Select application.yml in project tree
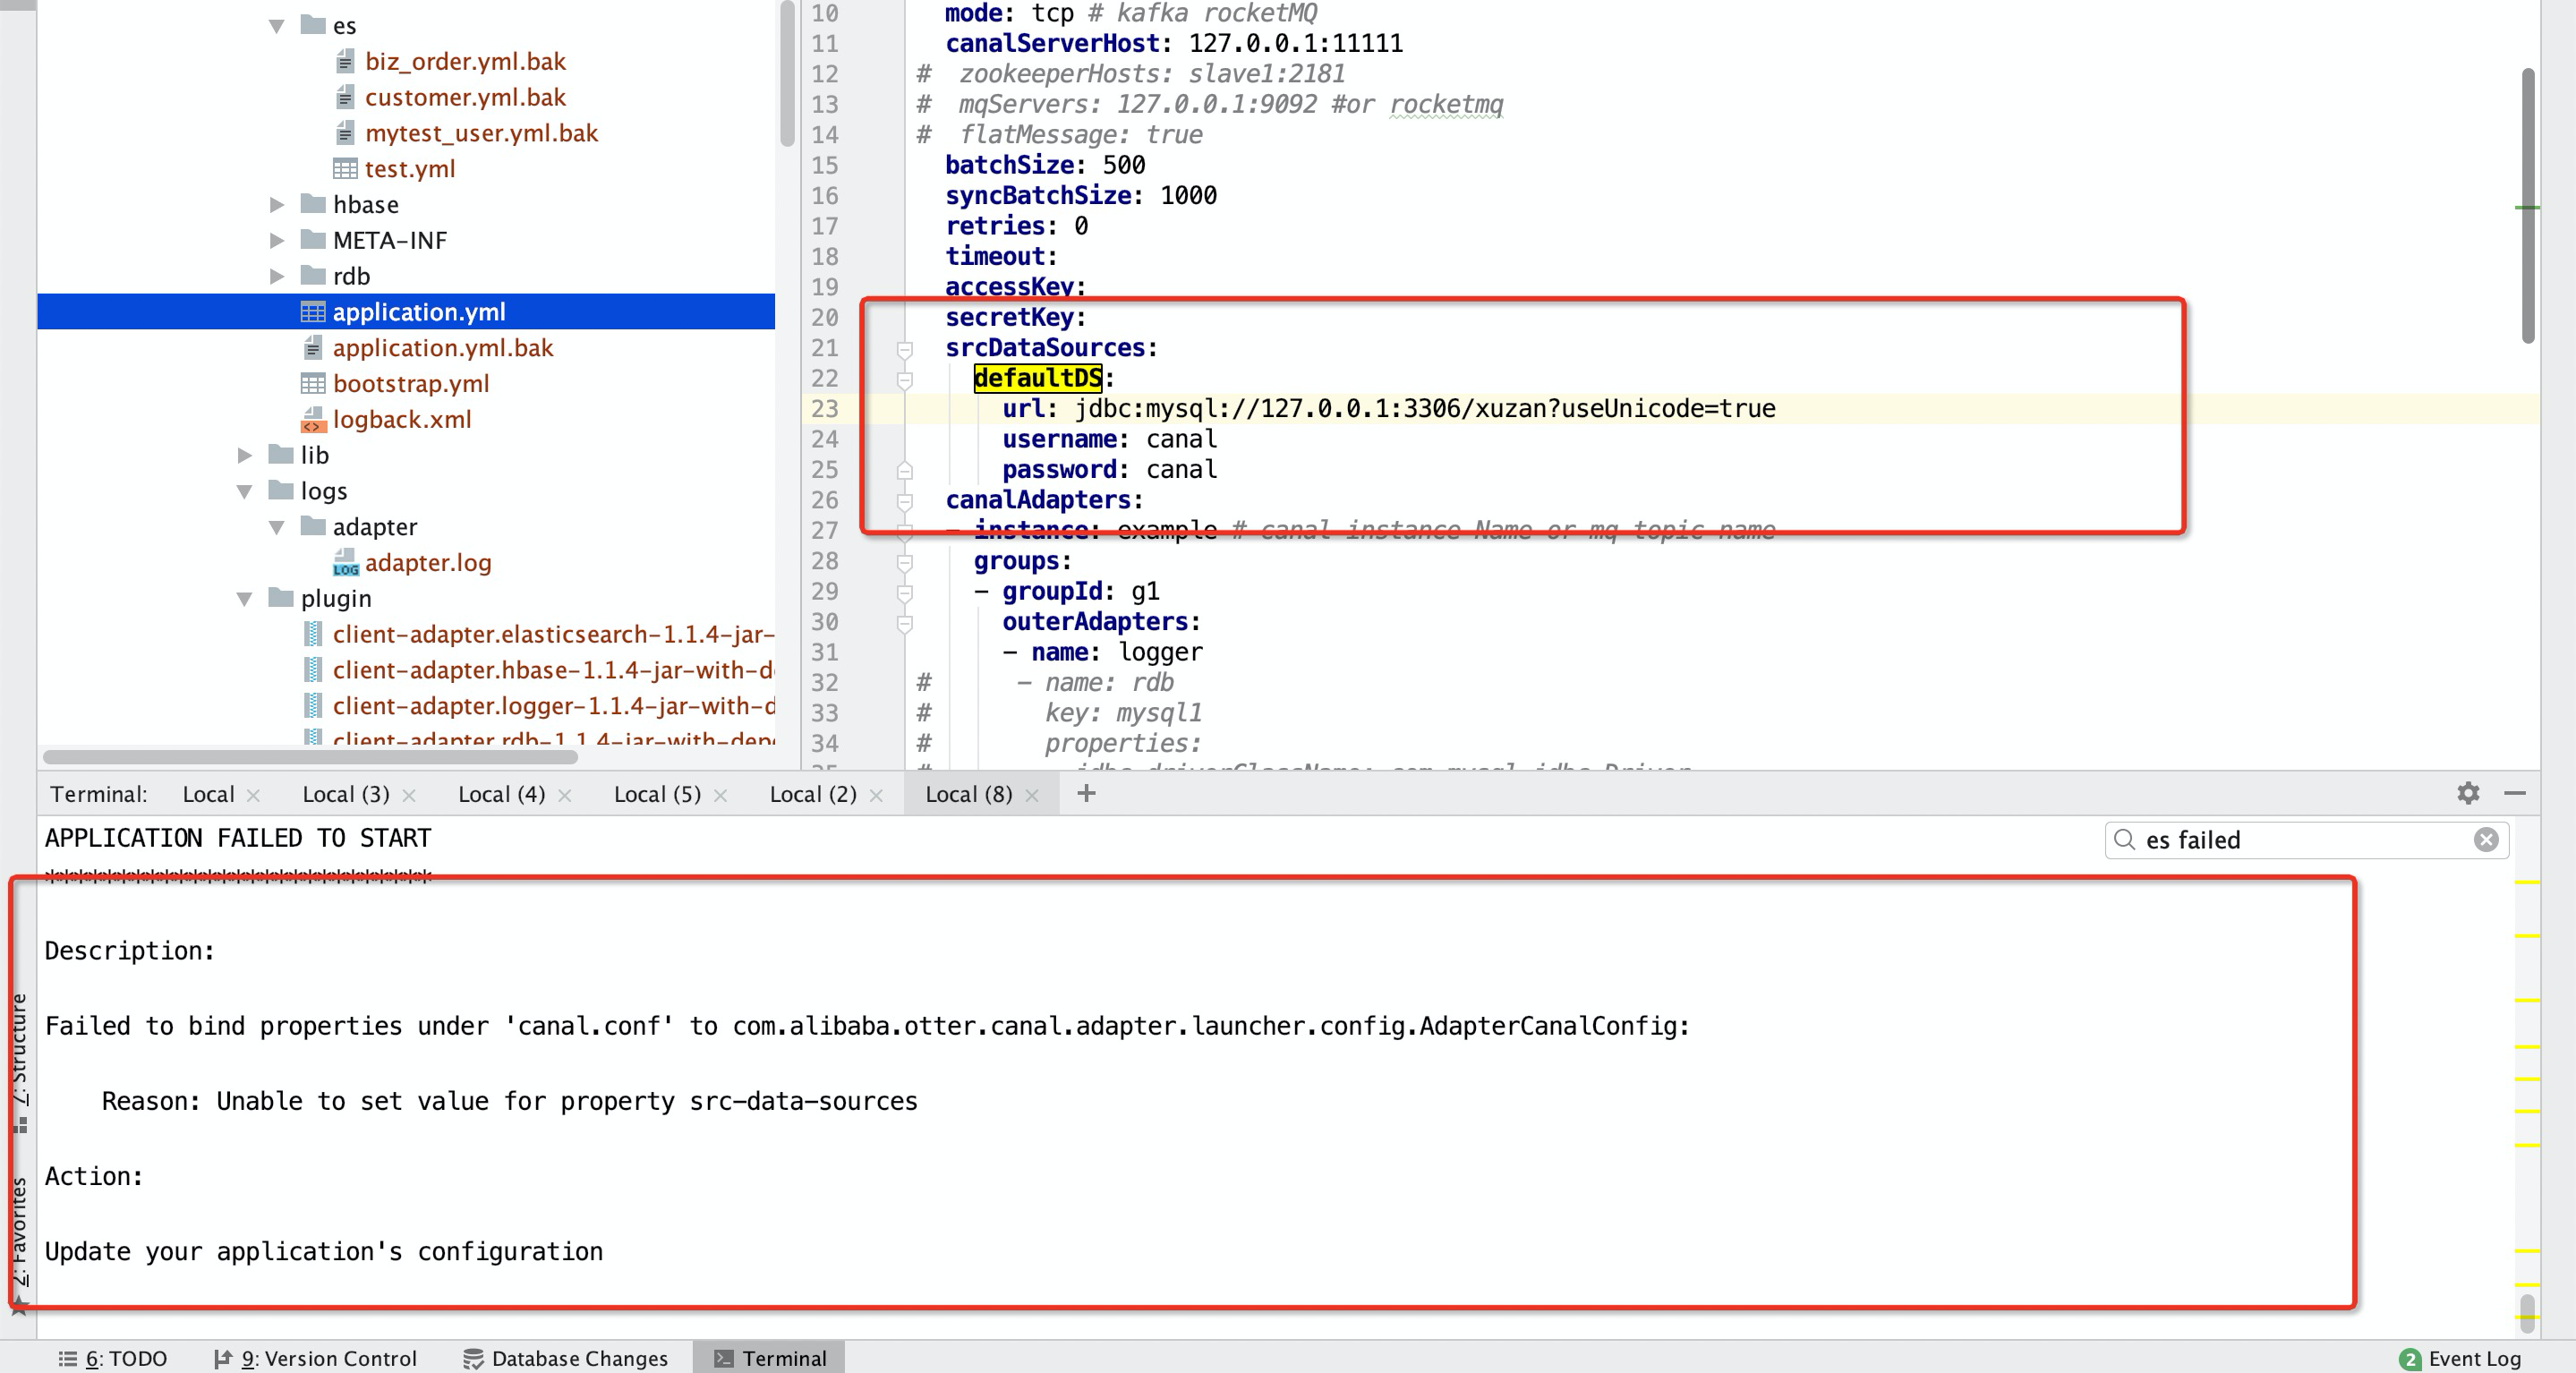The height and width of the screenshot is (1373, 2576). [406, 312]
